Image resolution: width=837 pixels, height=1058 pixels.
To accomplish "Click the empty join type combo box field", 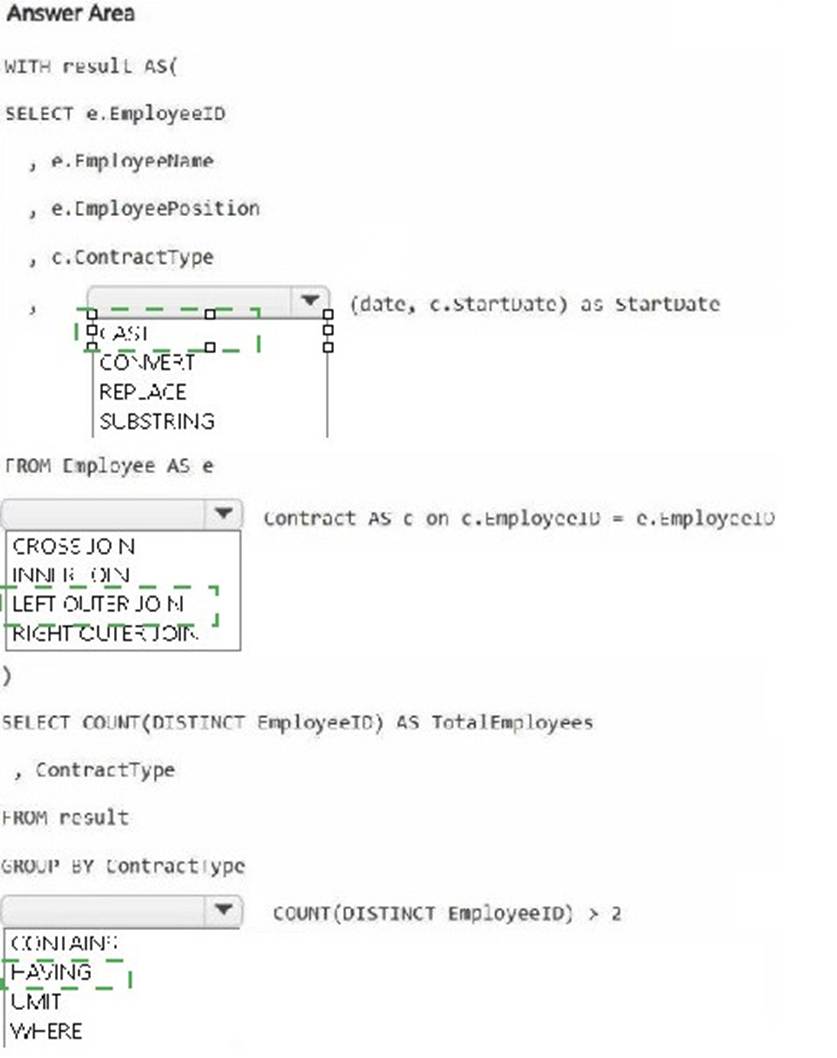I will pyautogui.click(x=103, y=513).
